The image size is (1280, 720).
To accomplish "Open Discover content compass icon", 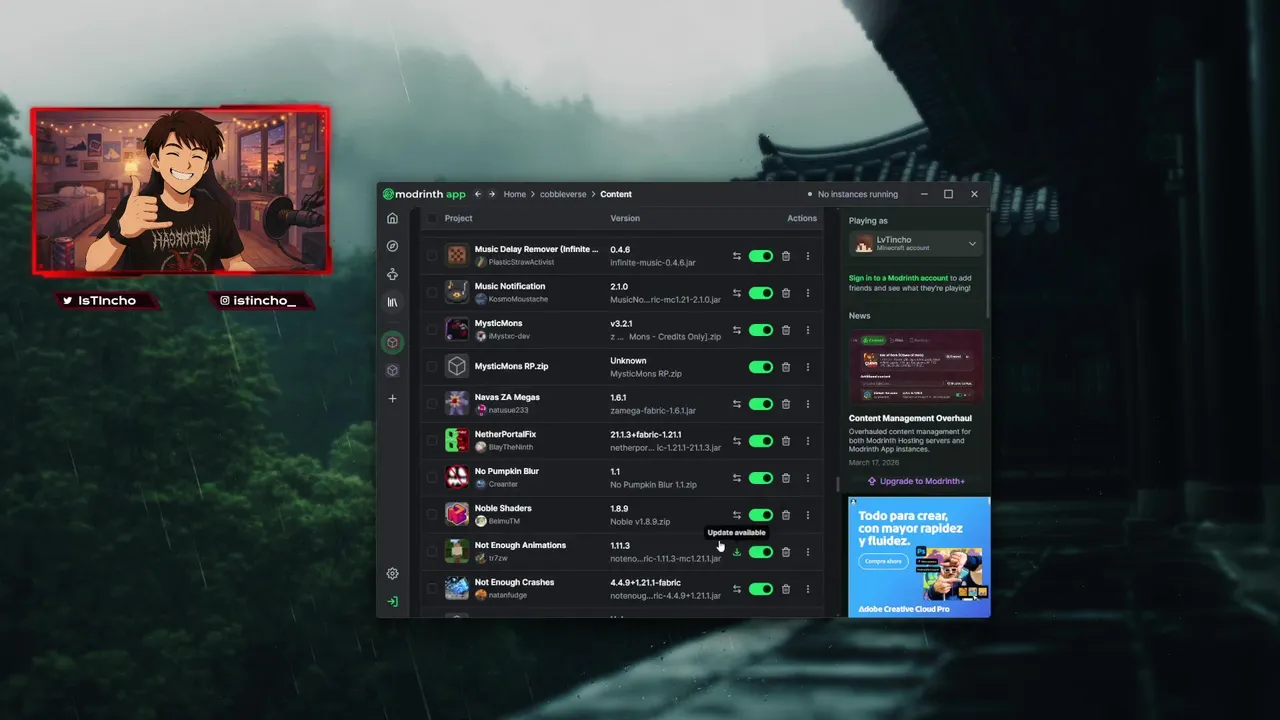I will pyautogui.click(x=392, y=246).
